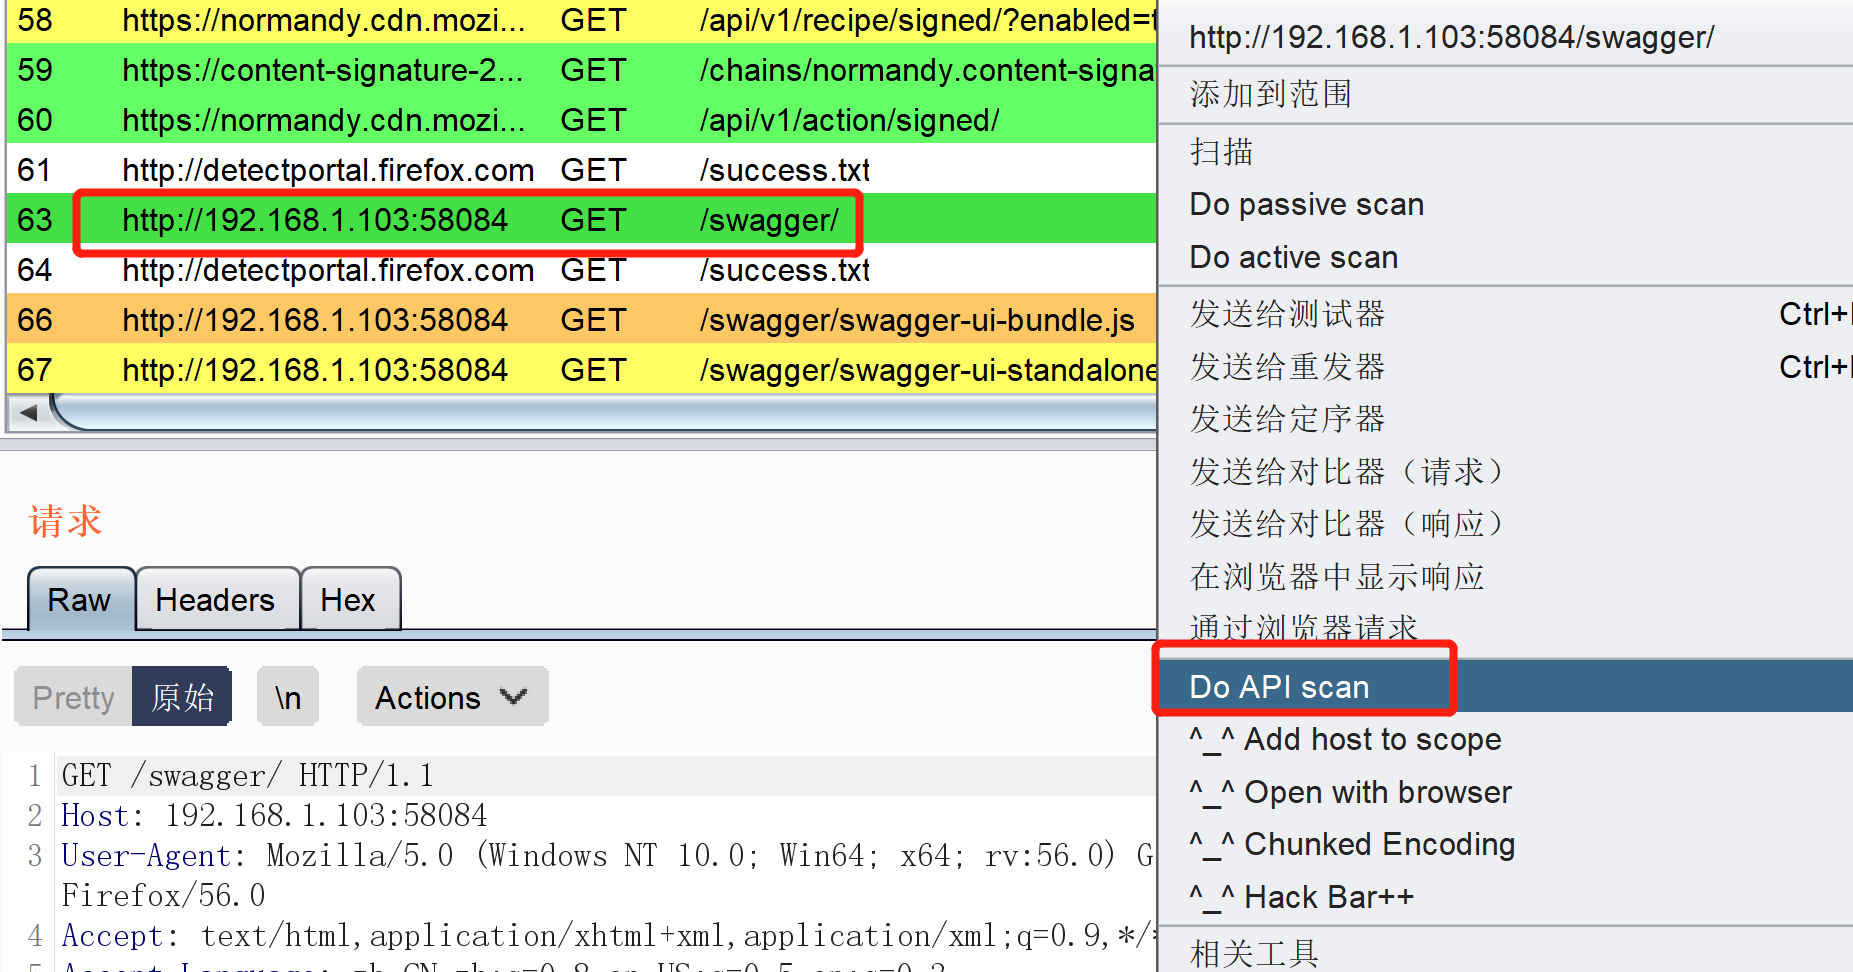Select history row 59 content-signature request
The height and width of the screenshot is (972, 1853).
click(x=582, y=70)
